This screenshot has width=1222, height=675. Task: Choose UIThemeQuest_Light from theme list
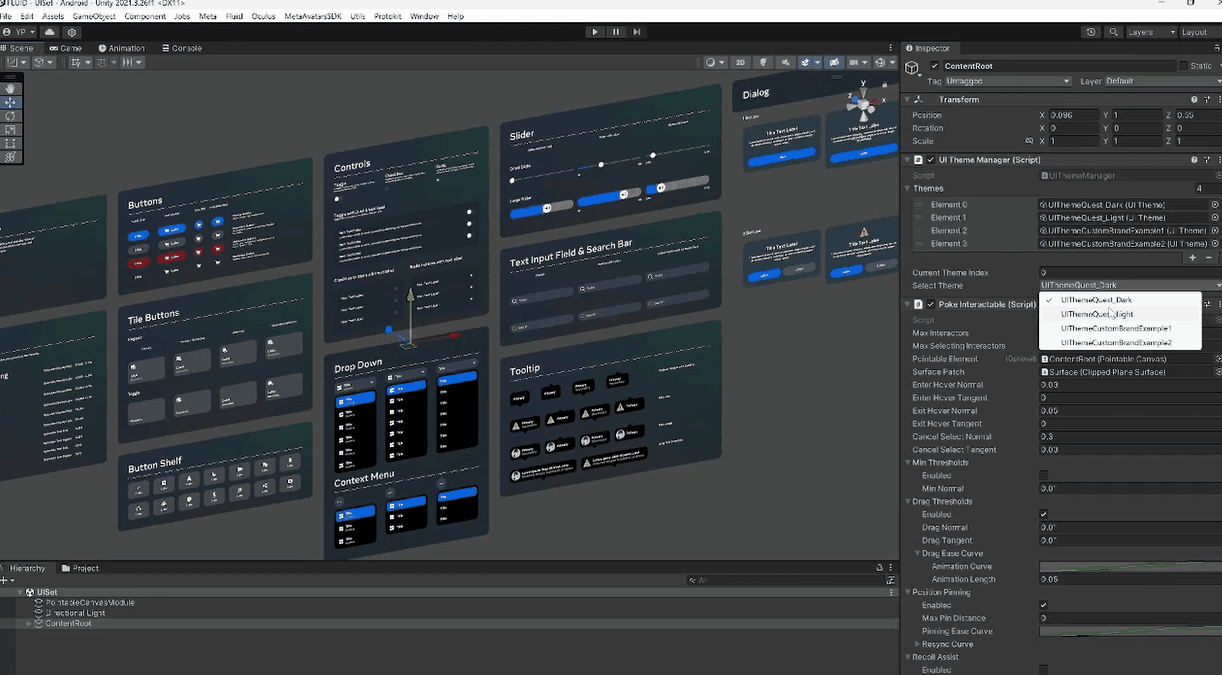(x=1097, y=314)
